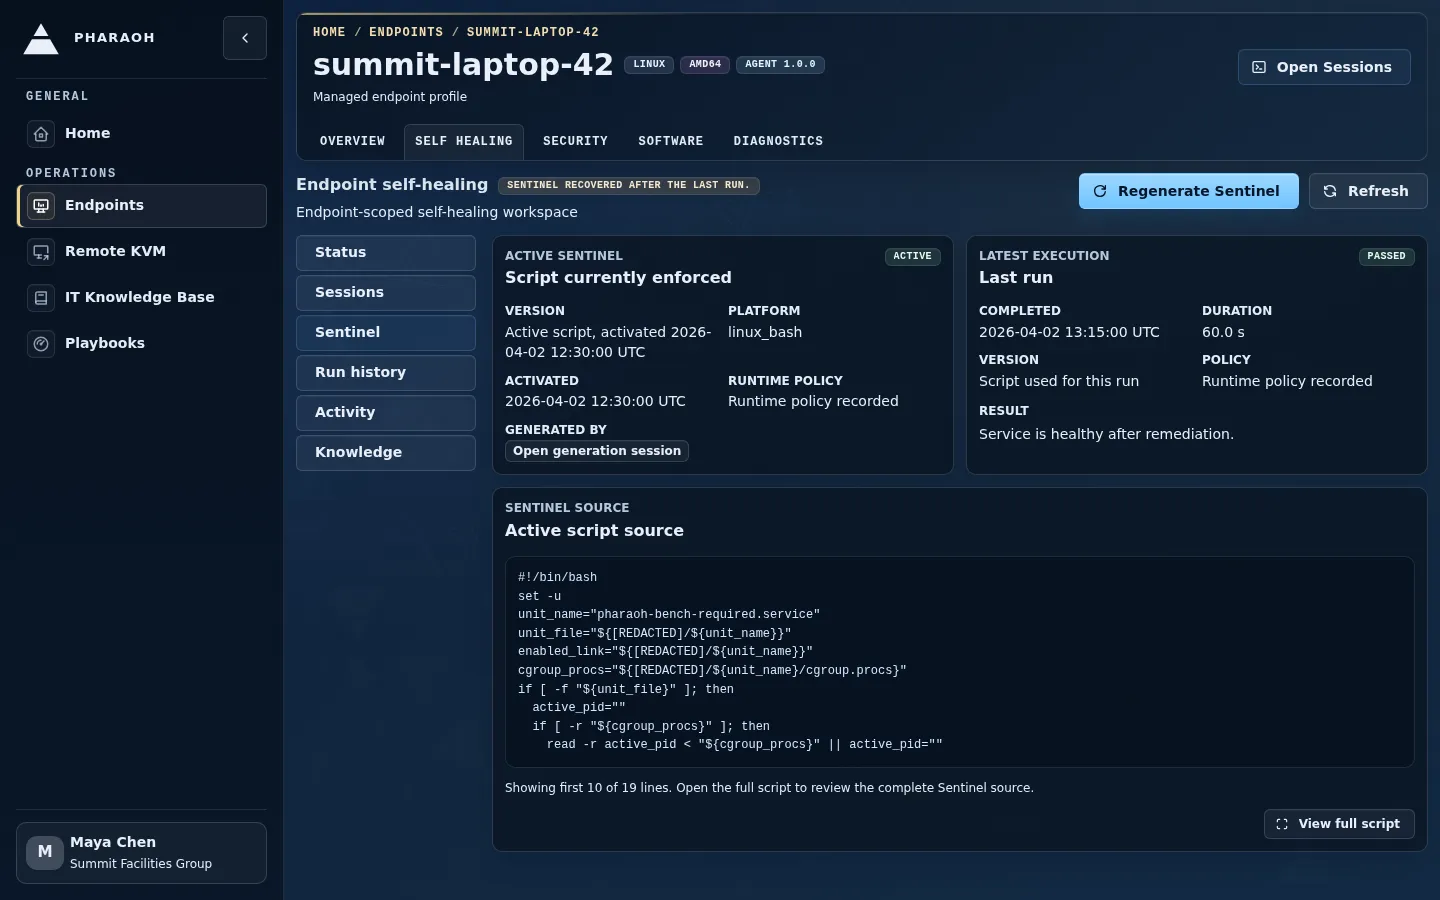
Task: Click the regenerate arrow icon
Action: click(1100, 191)
